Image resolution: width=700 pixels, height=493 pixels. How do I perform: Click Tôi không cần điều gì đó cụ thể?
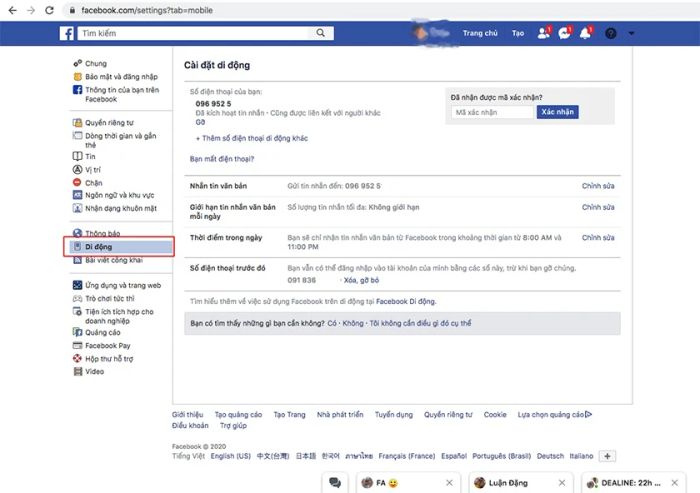[420, 323]
